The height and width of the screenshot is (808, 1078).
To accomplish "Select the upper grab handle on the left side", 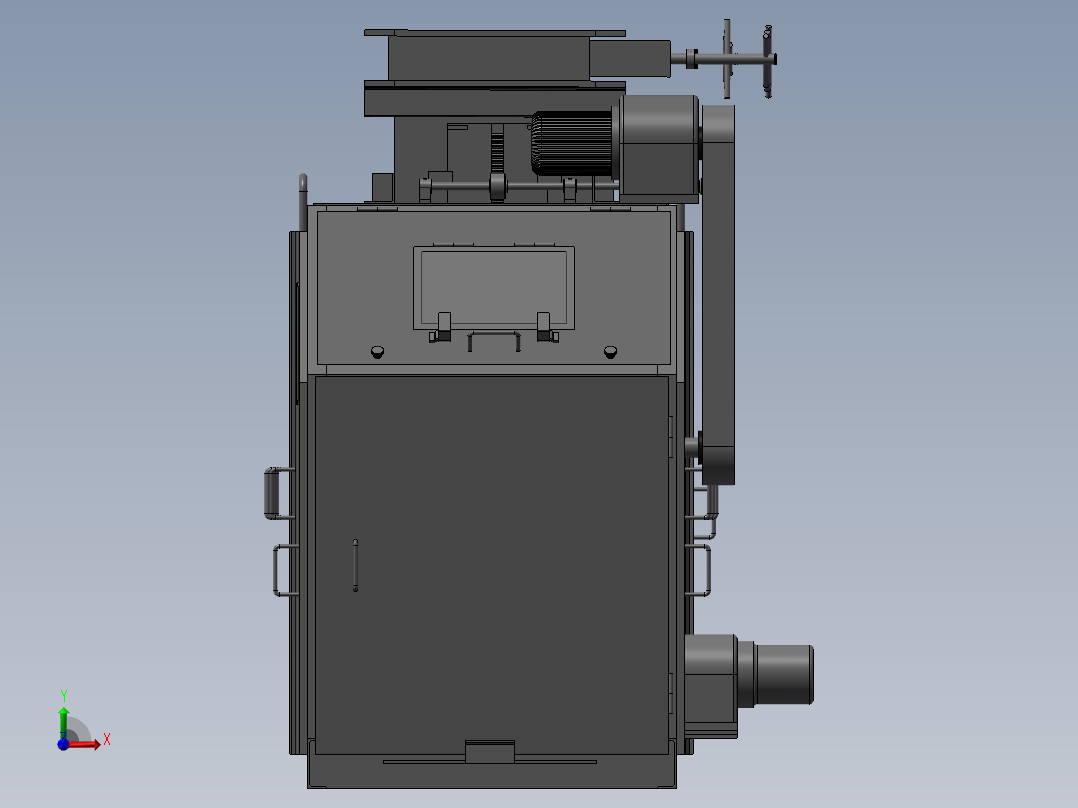I will pyautogui.click(x=273, y=493).
